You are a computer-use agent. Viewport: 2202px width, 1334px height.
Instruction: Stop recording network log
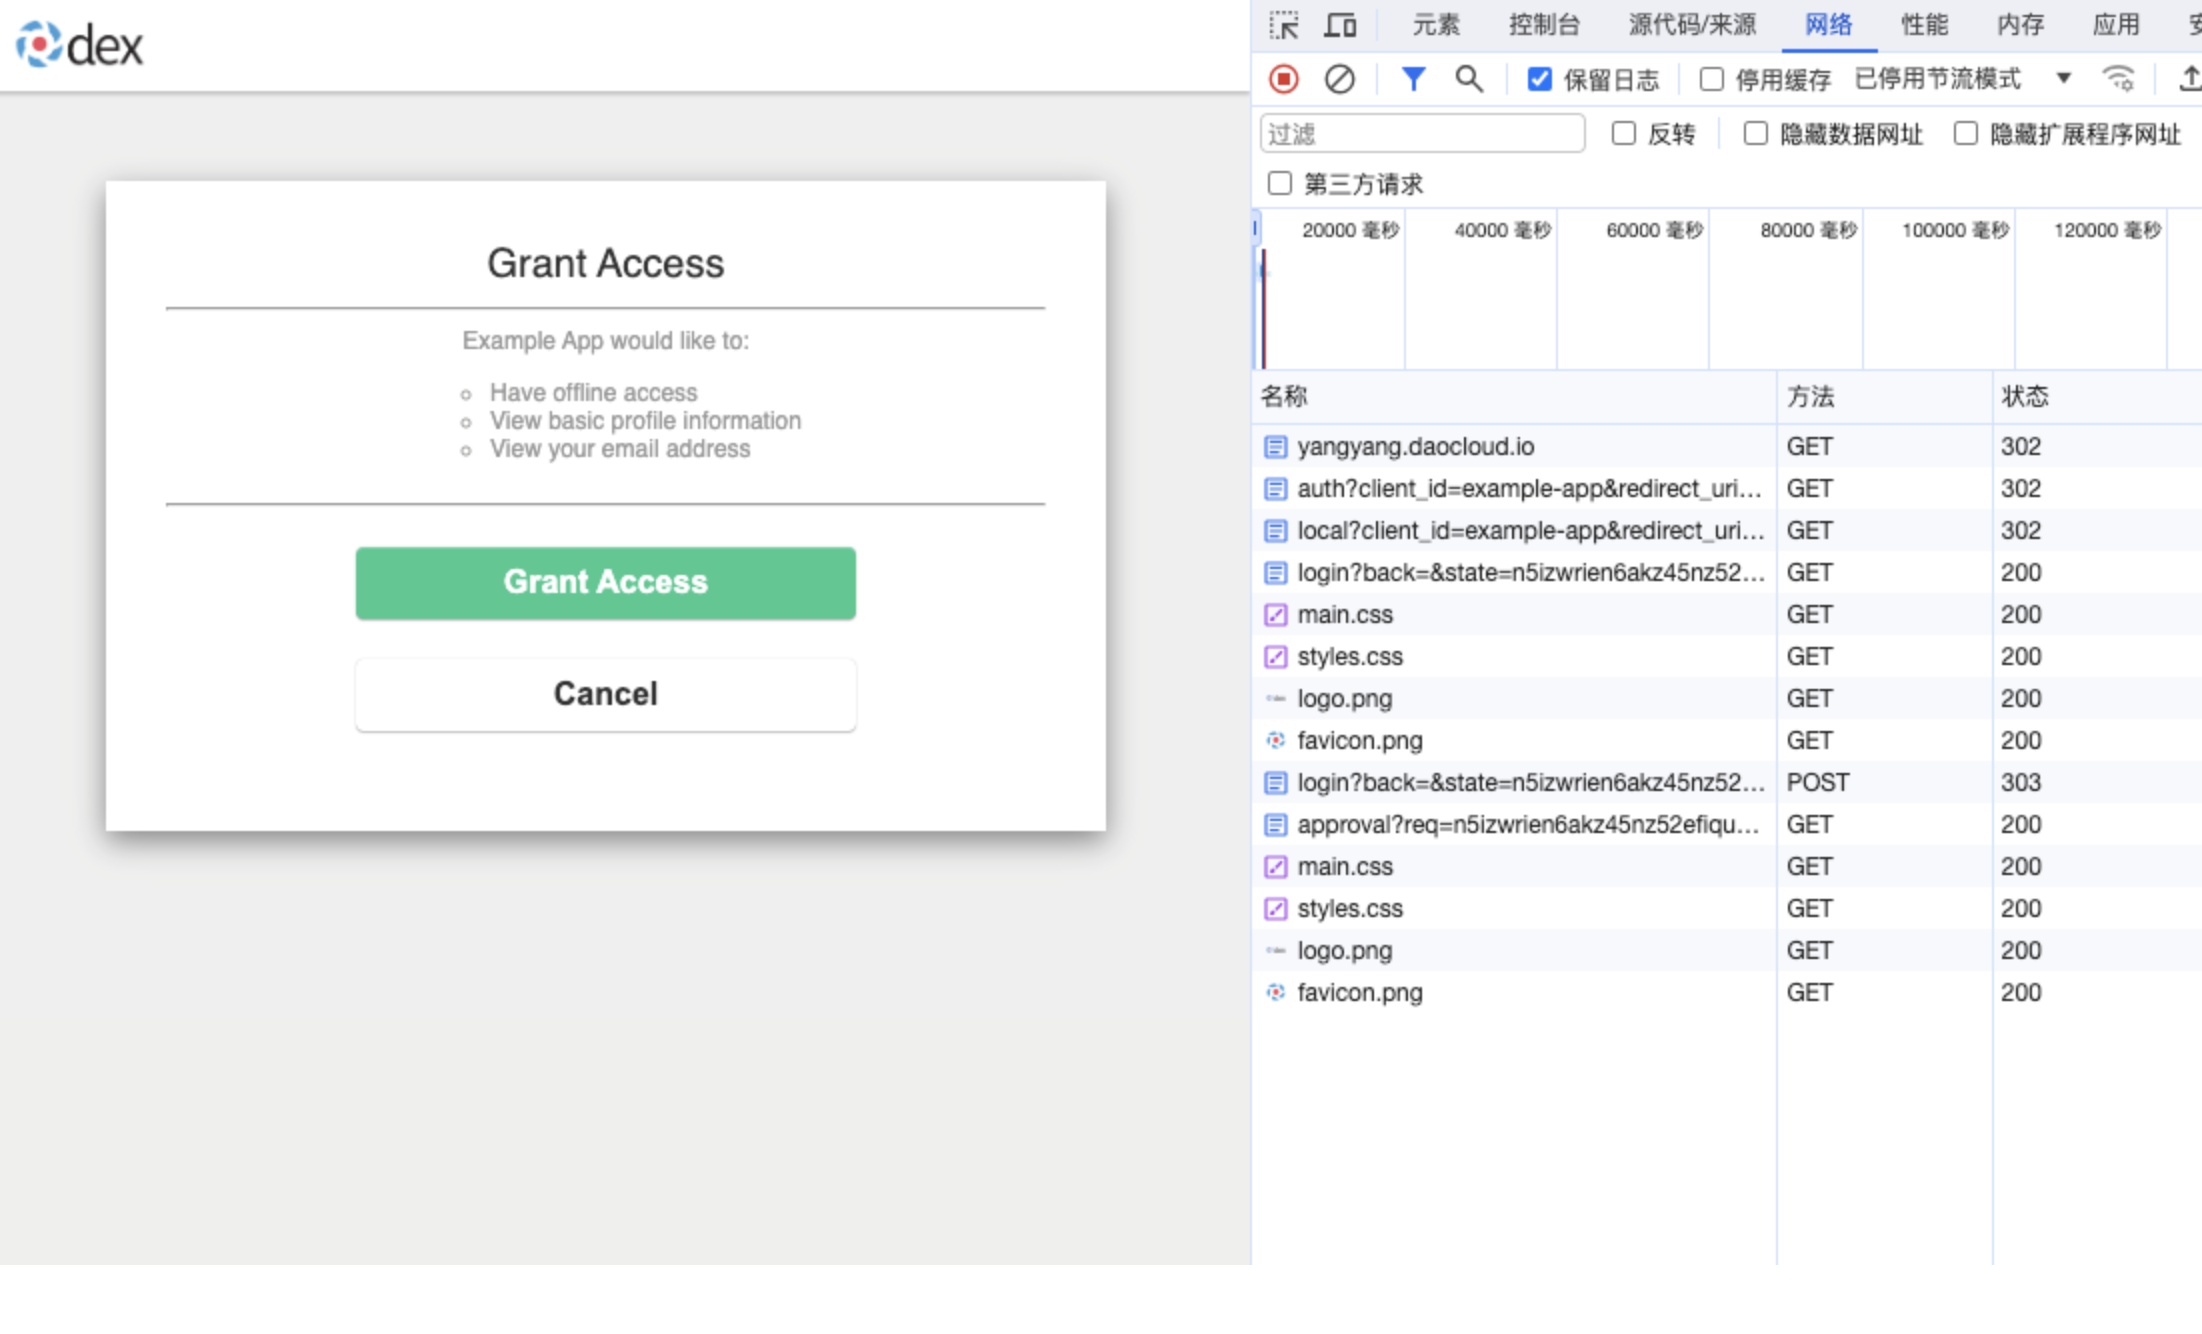(1284, 79)
